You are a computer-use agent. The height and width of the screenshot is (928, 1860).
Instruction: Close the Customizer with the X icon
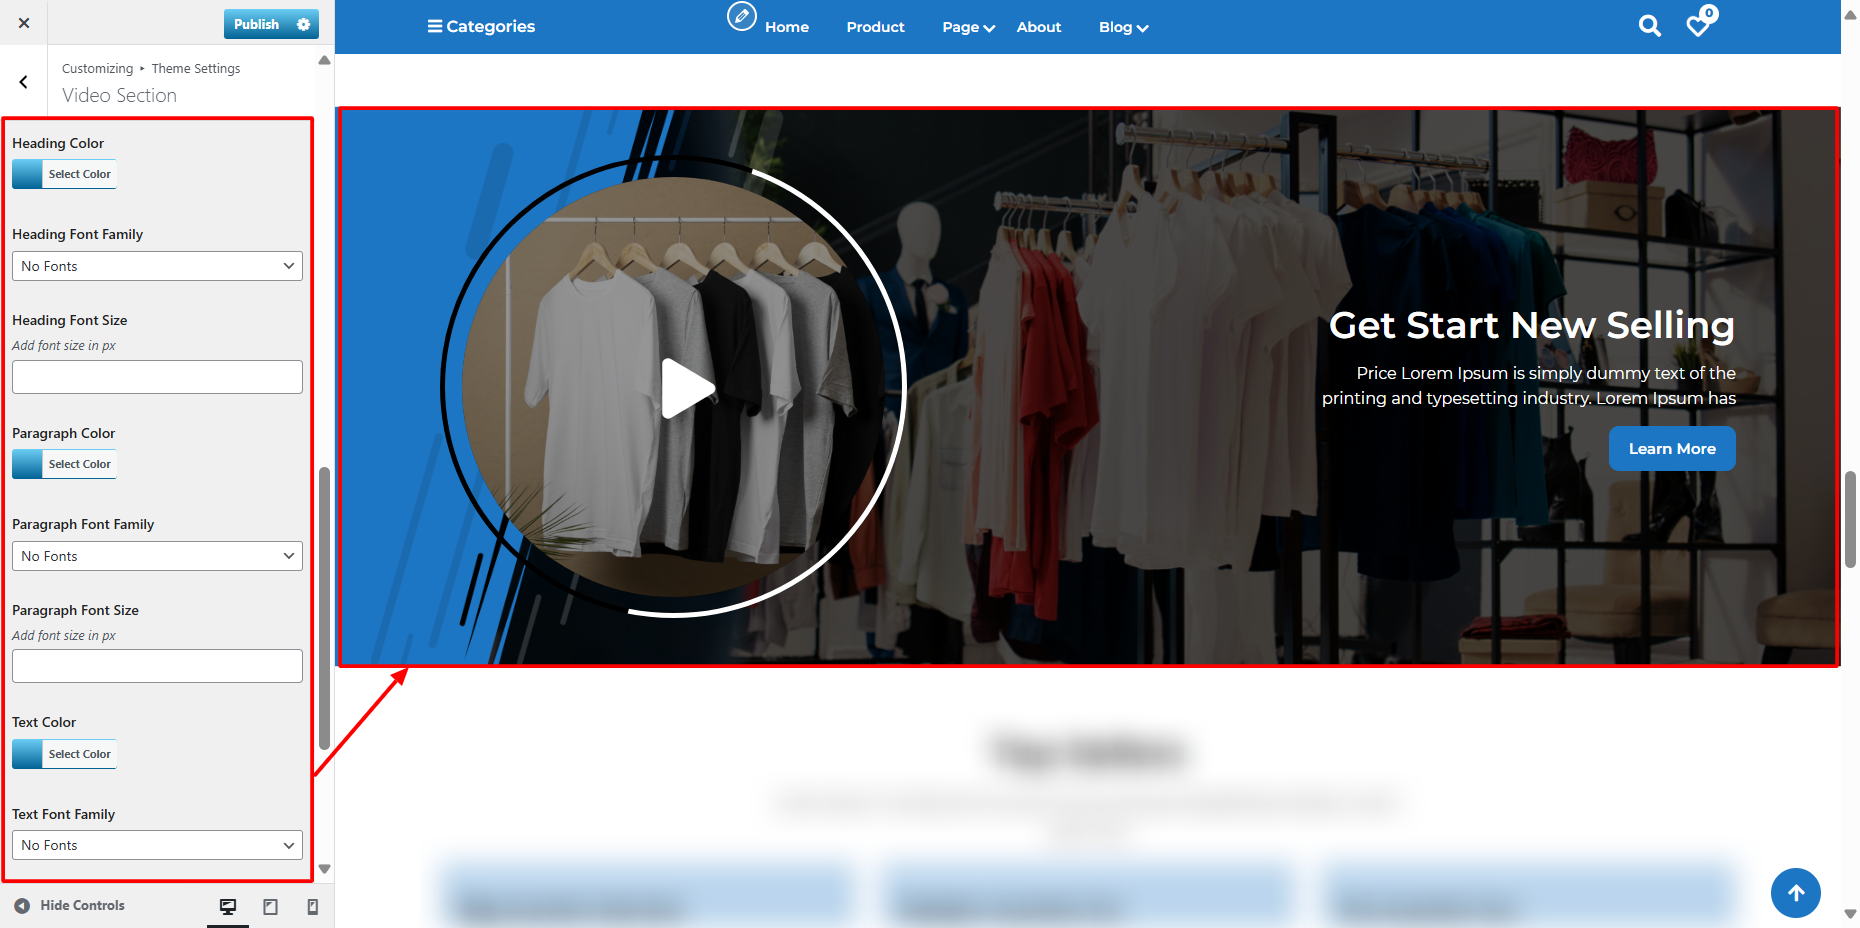click(x=24, y=23)
